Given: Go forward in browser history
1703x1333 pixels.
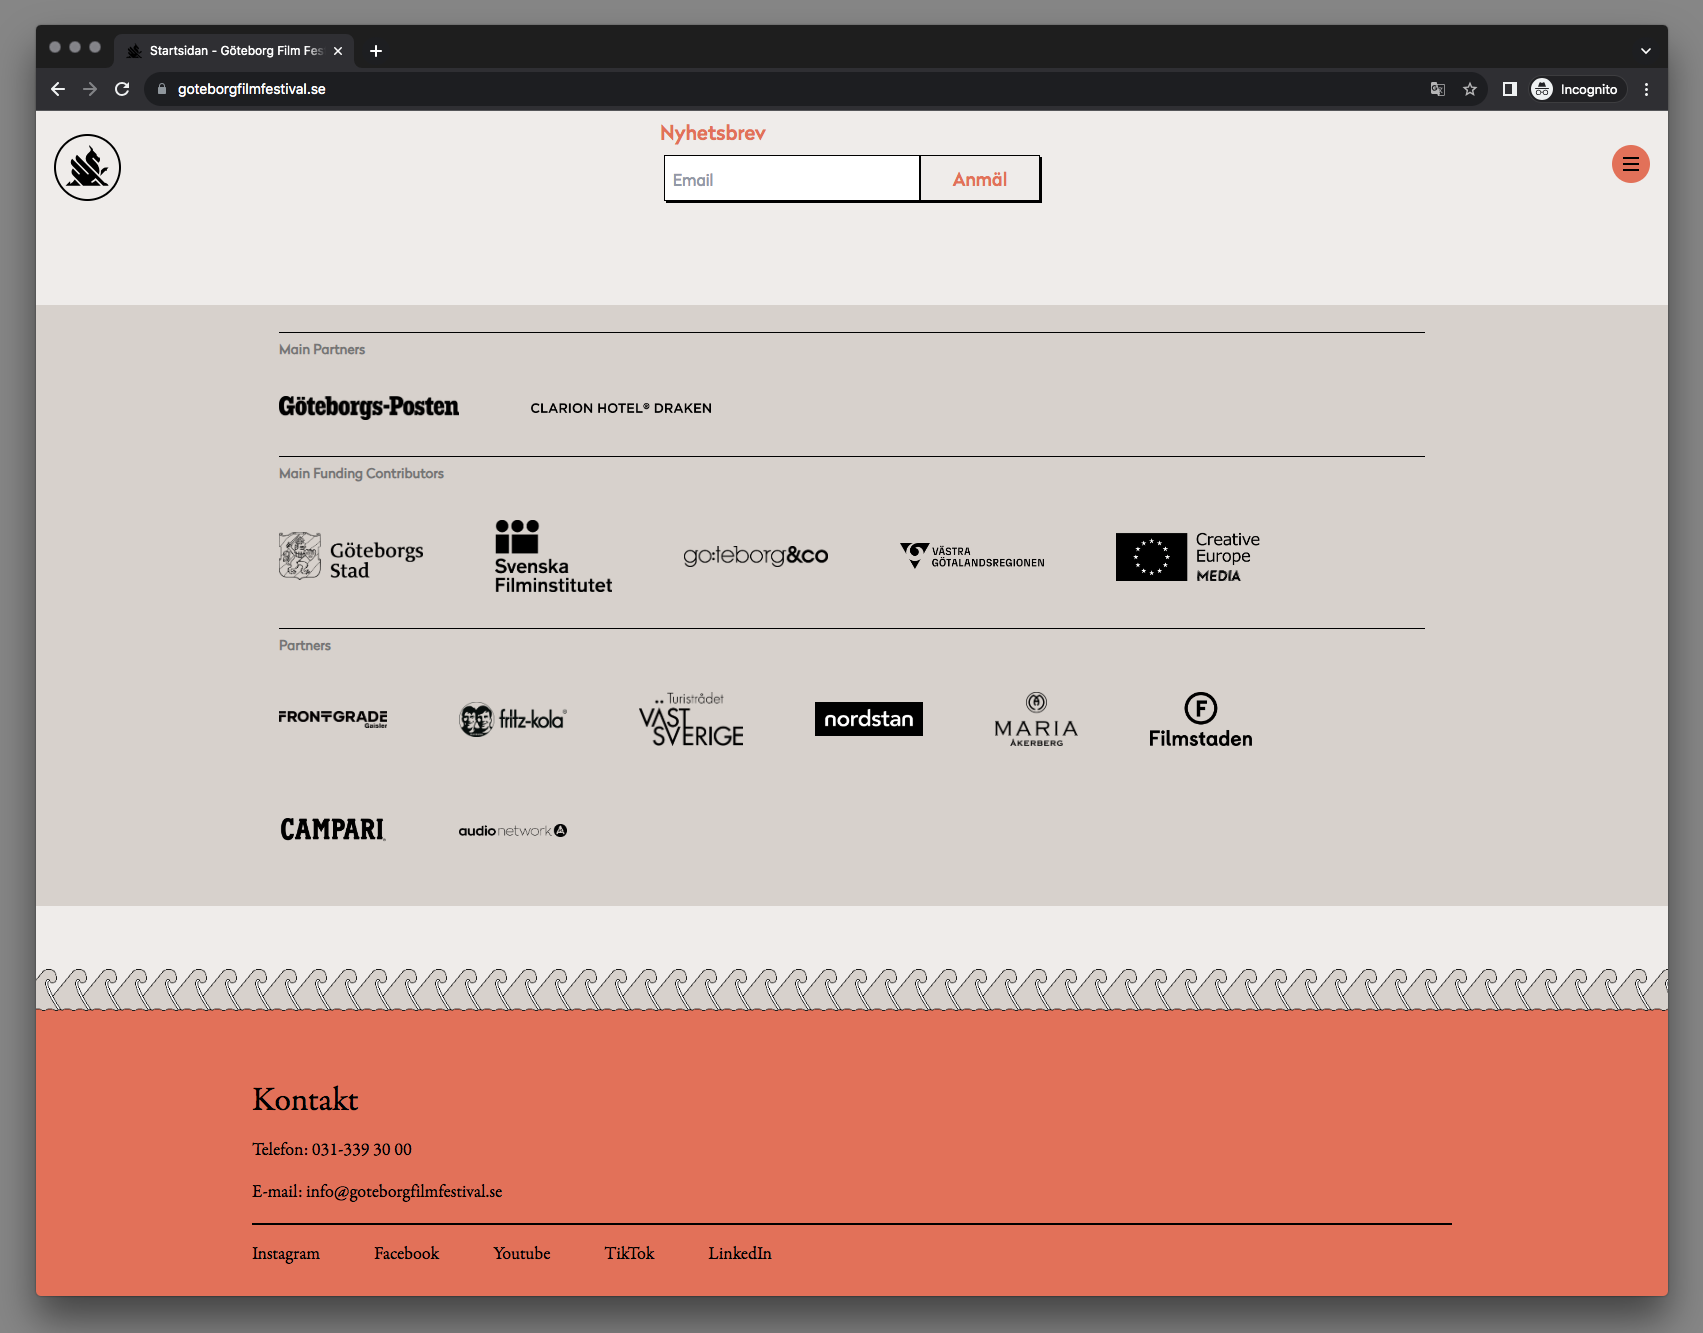Looking at the screenshot, I should click(90, 89).
